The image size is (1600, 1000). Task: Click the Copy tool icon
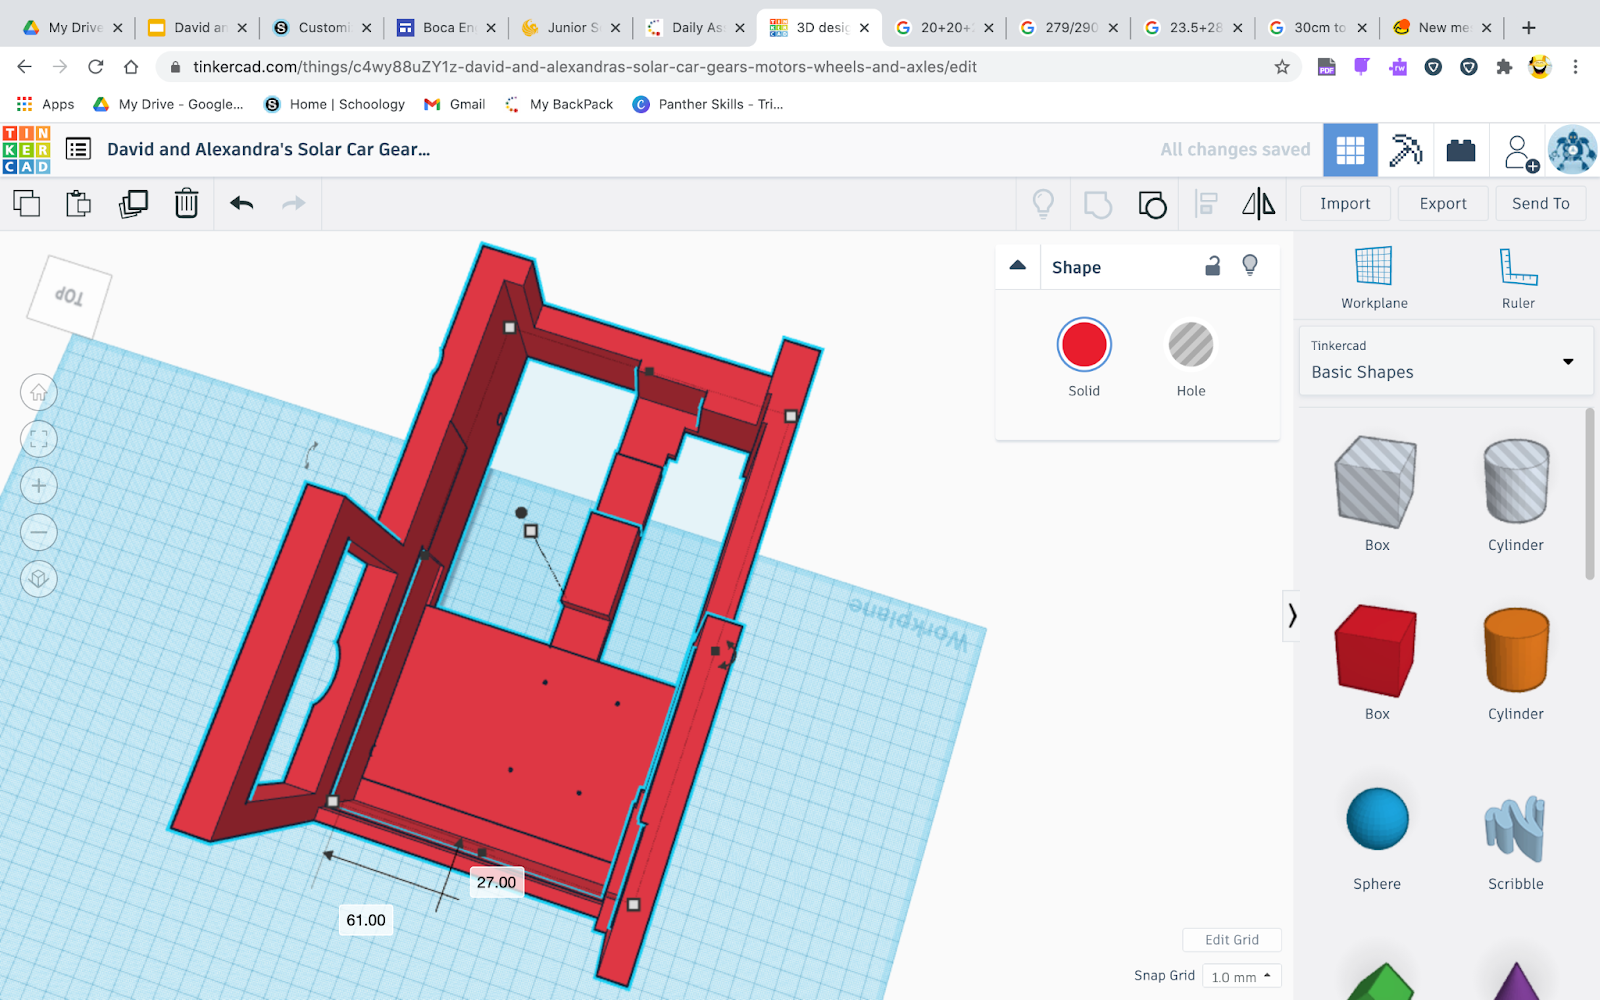click(x=27, y=204)
